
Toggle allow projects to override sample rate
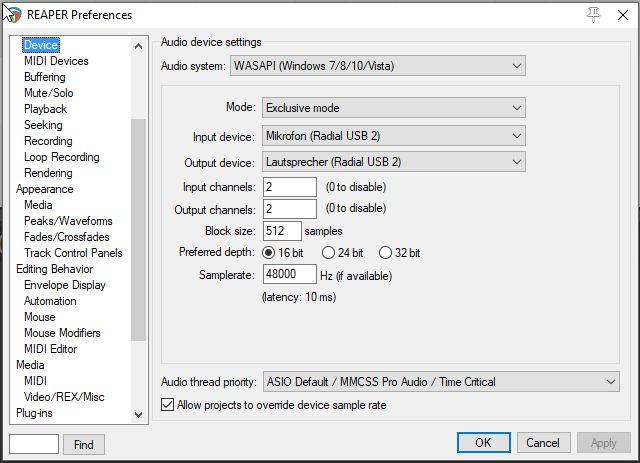click(167, 405)
